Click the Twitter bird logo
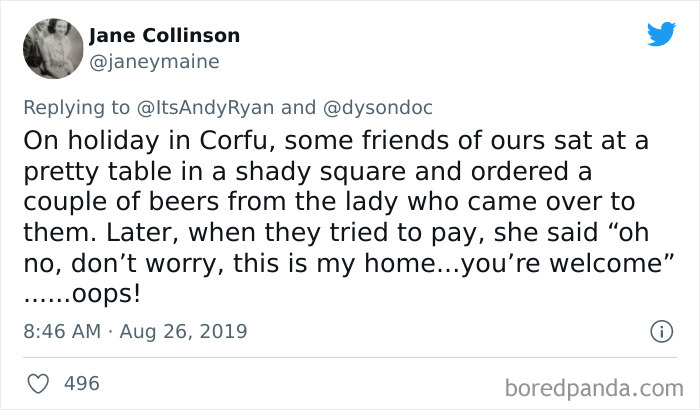 pos(661,35)
